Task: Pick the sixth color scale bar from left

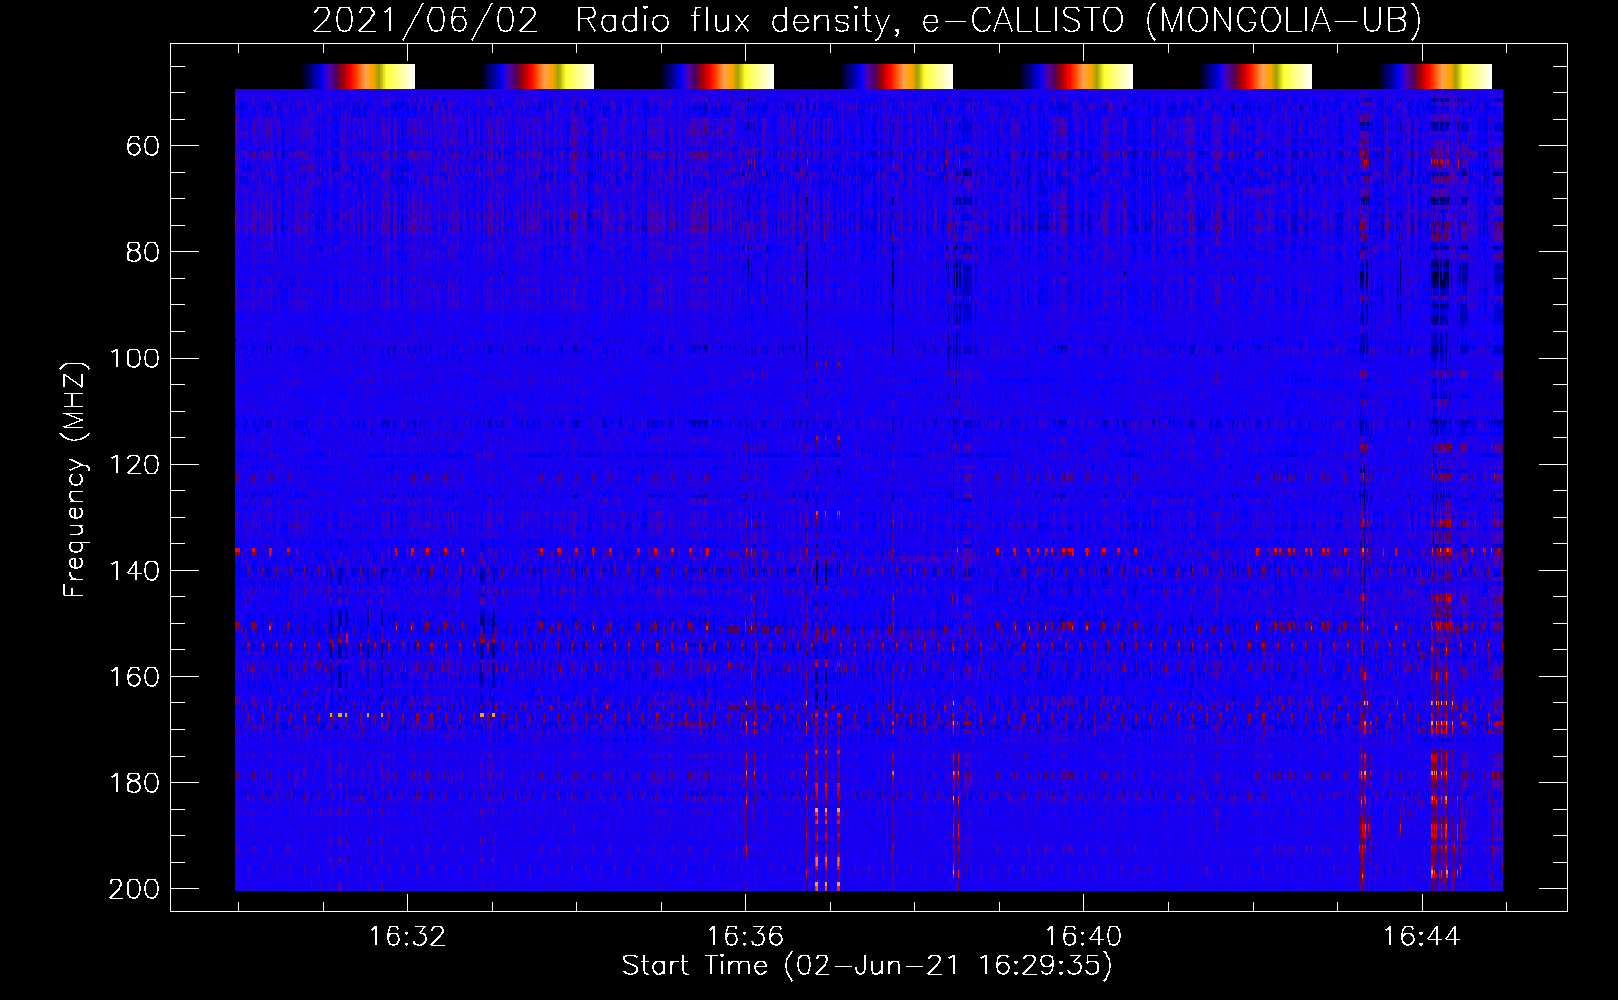Action: click(1256, 77)
